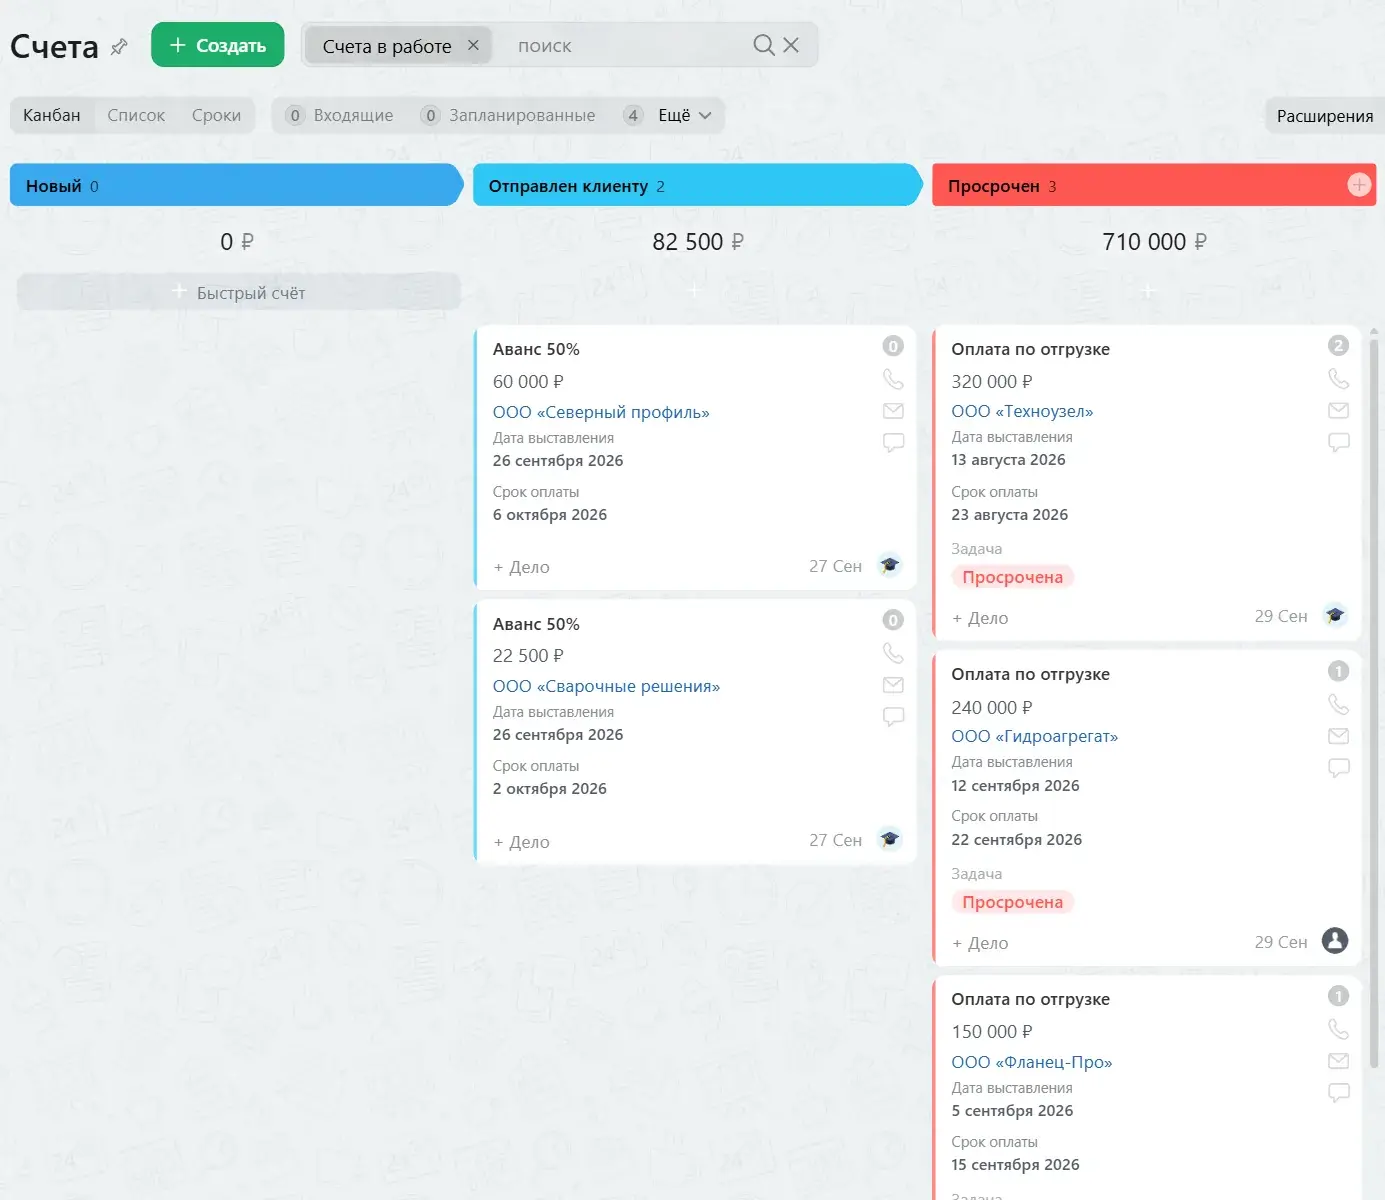
Task: Switch to the Канбан view
Action: (52, 115)
